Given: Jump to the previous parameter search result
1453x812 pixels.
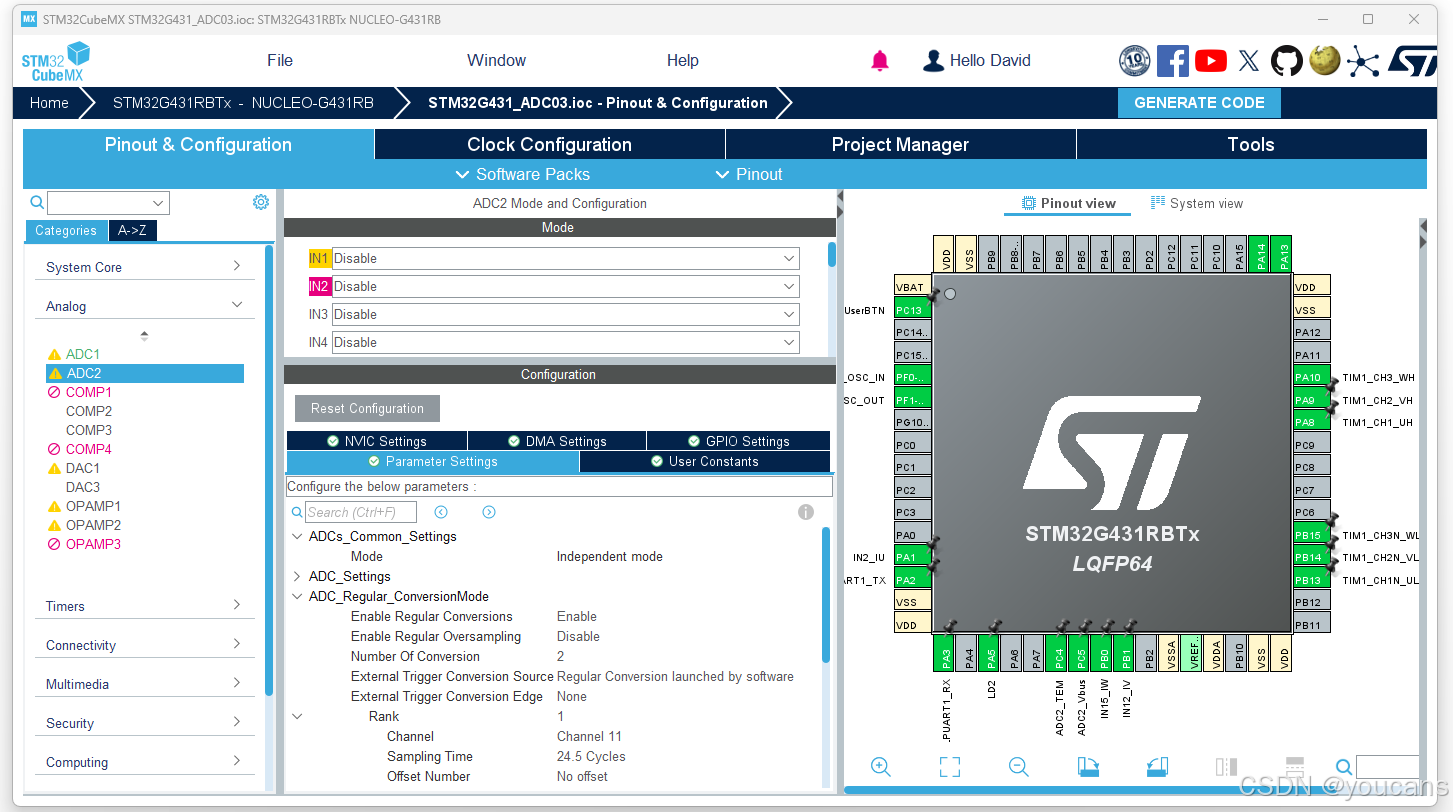Looking at the screenshot, I should pyautogui.click(x=441, y=512).
